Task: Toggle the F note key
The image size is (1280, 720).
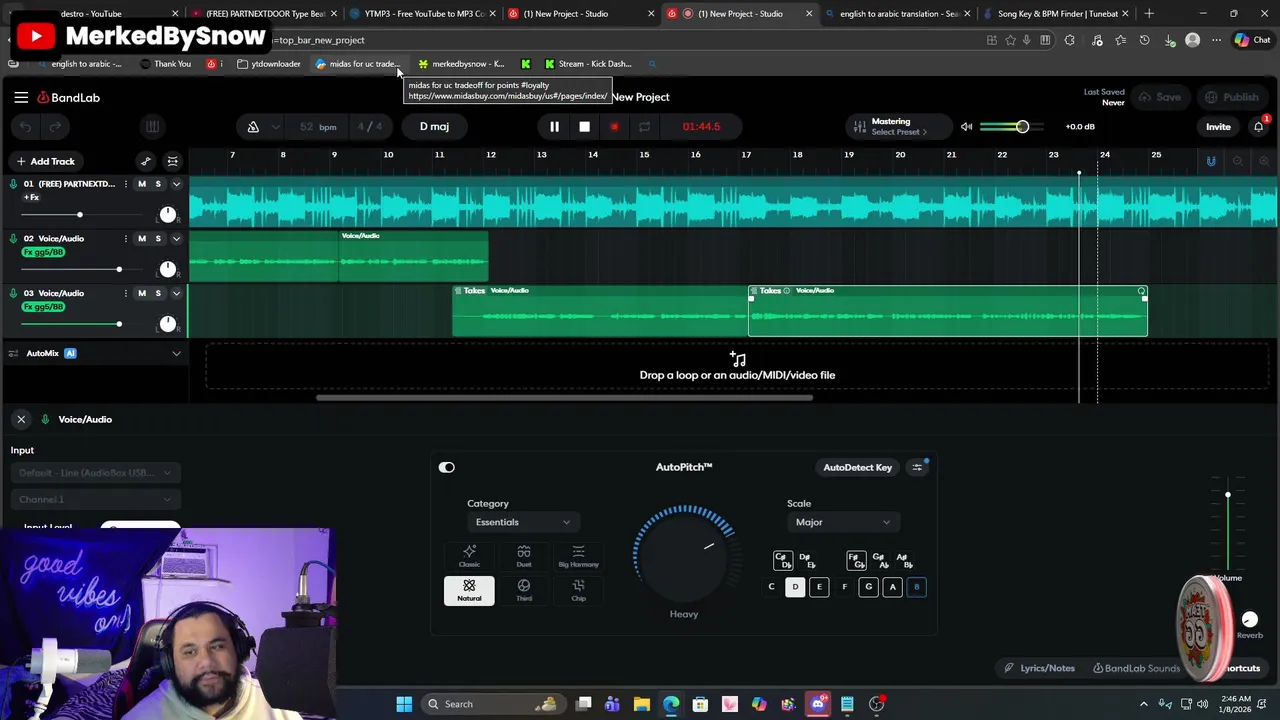Action: [844, 587]
